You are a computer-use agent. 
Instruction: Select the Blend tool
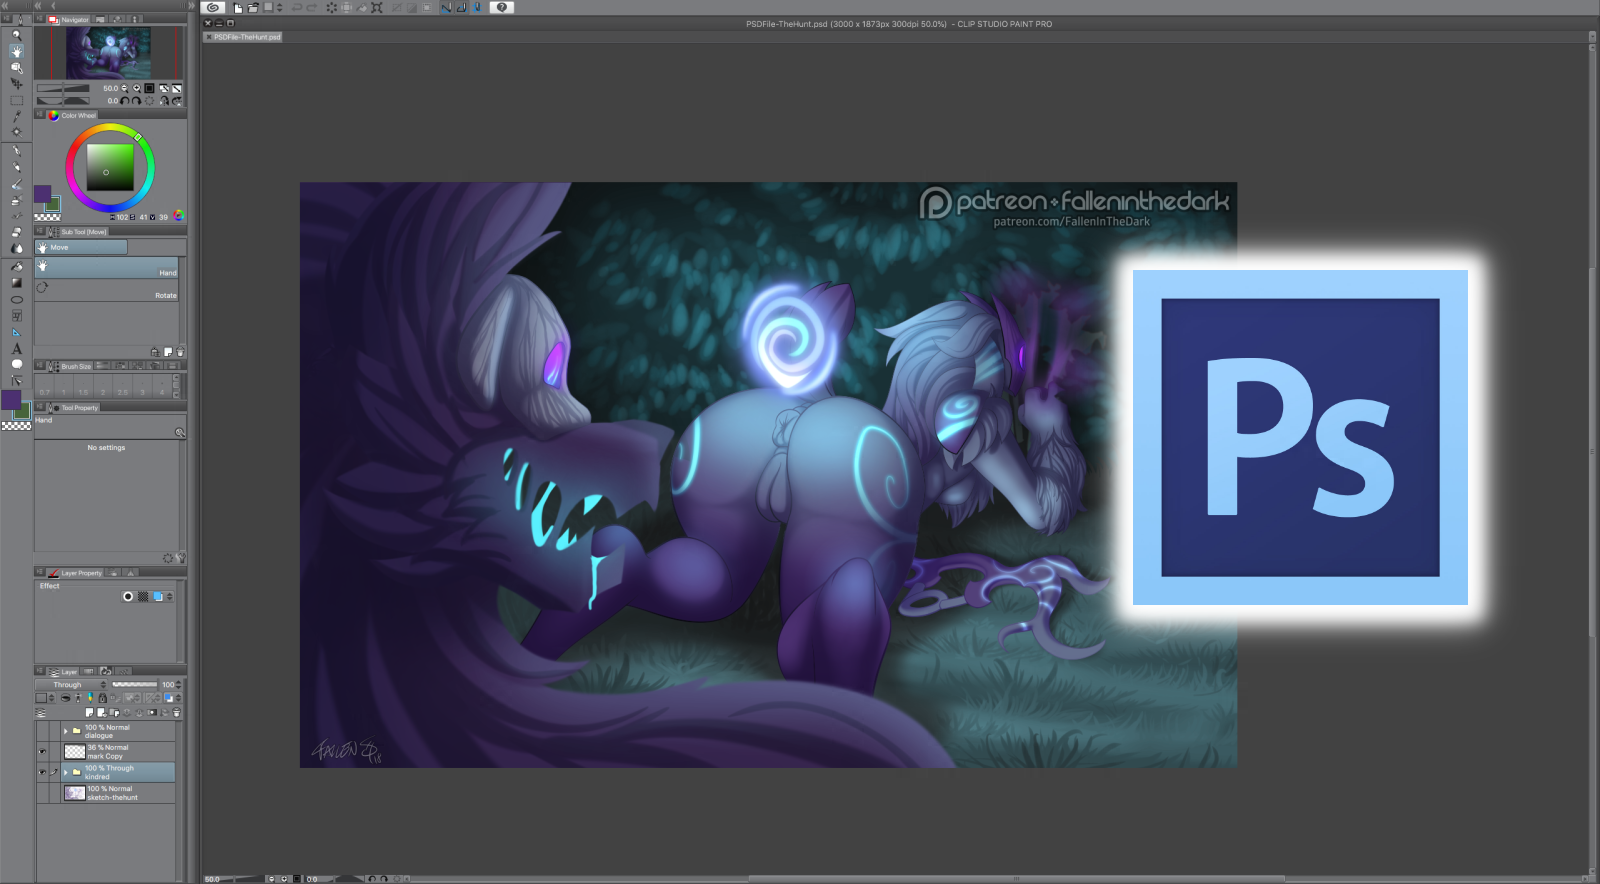click(x=16, y=249)
